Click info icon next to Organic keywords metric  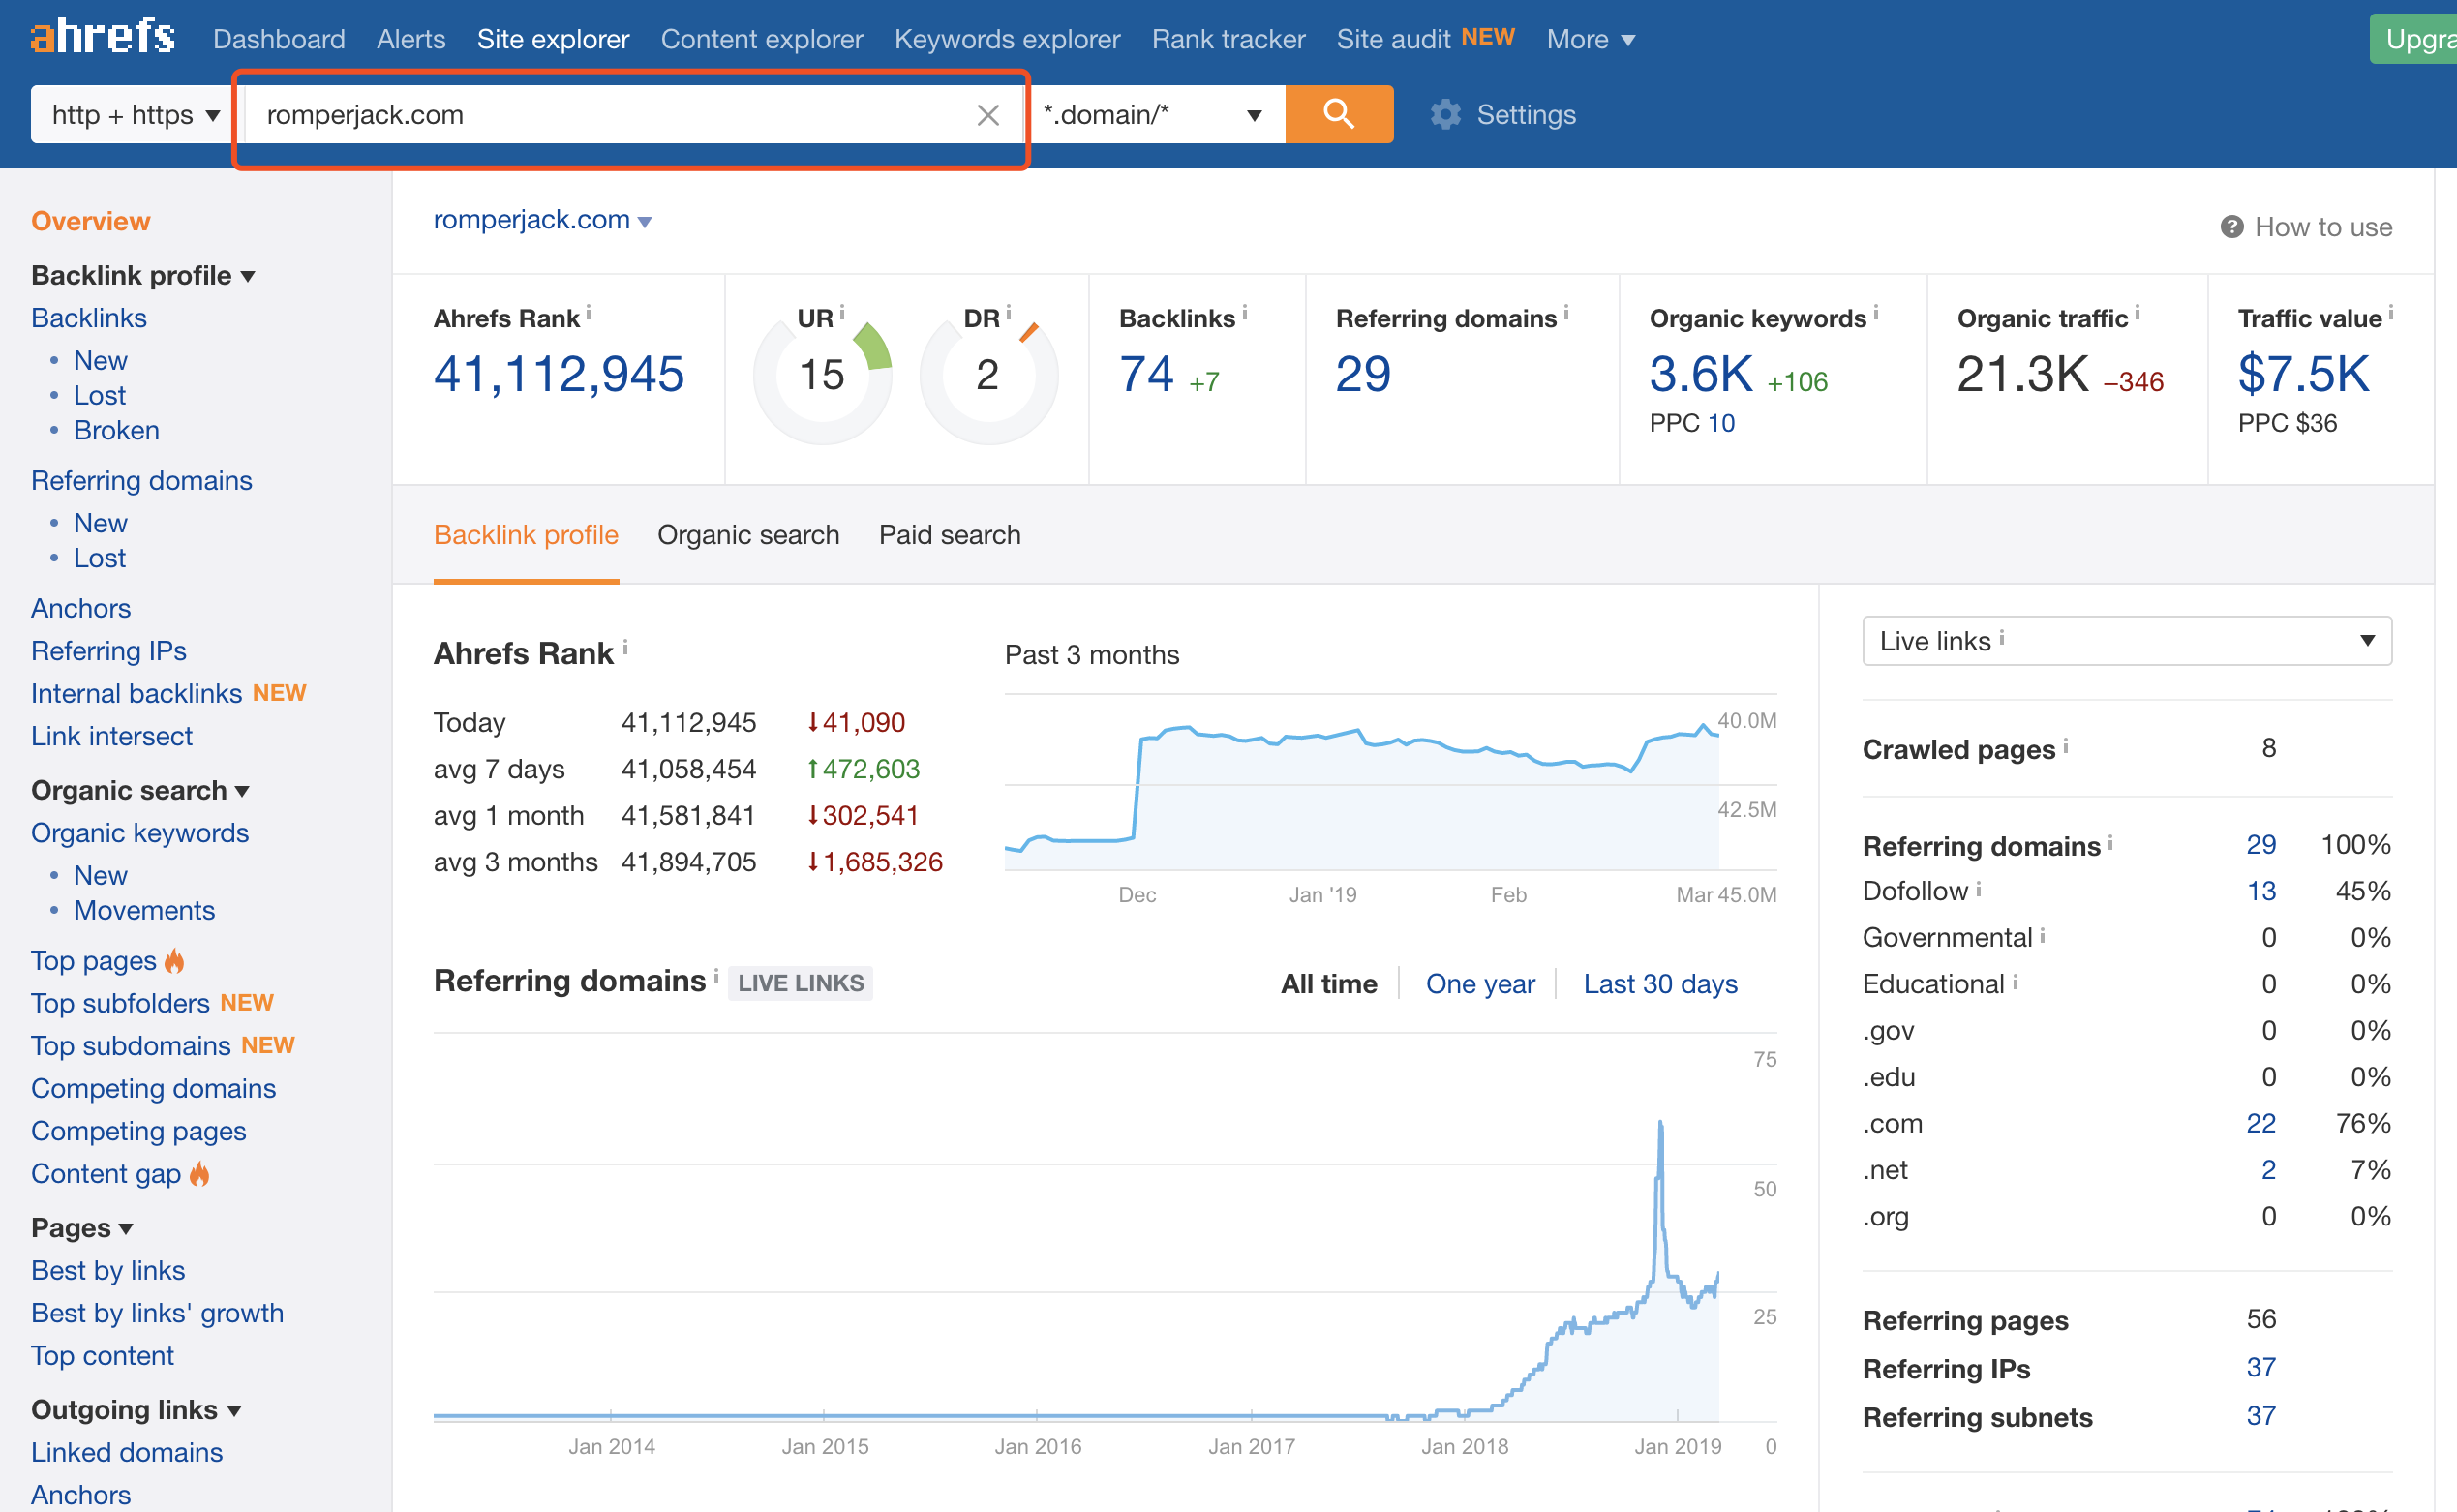(1876, 313)
